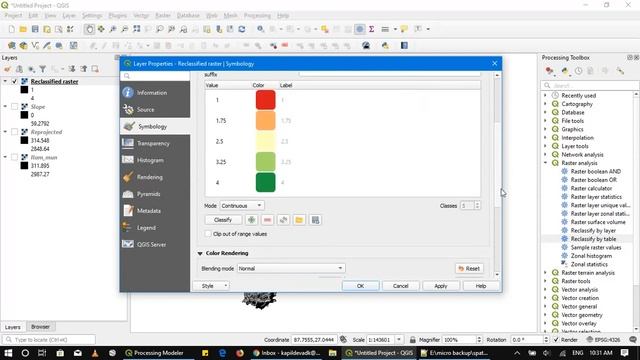Image resolution: width=640 pixels, height=360 pixels.
Task: Open the Blending mode dropdown
Action: pos(291,269)
